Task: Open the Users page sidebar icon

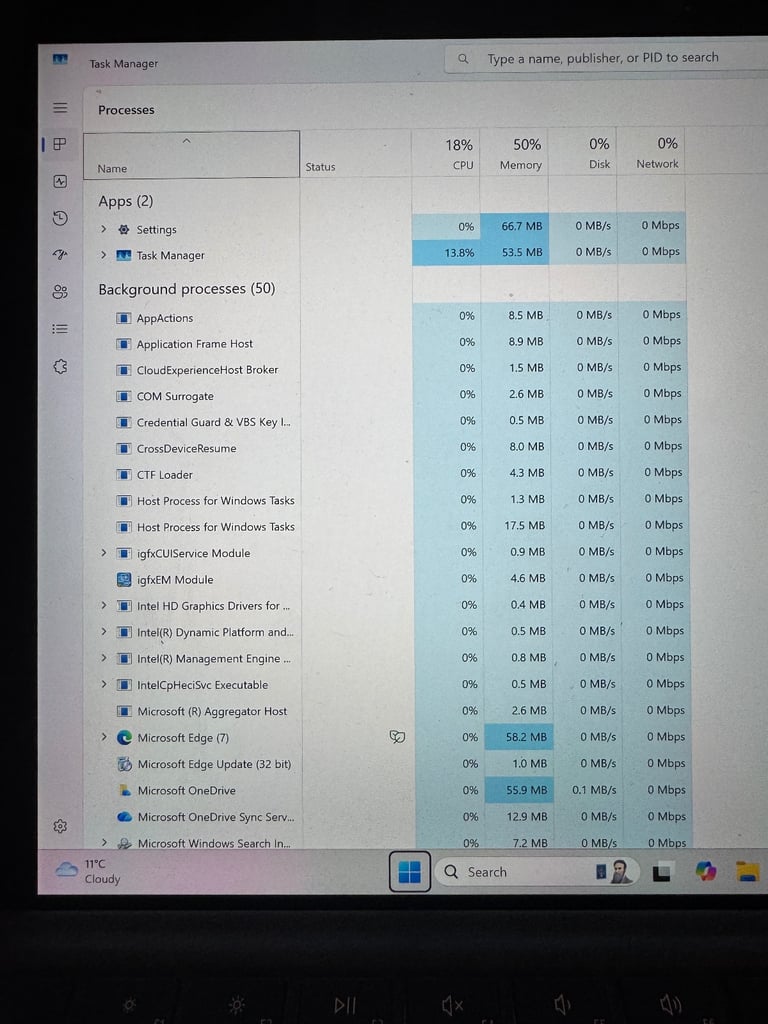Action: tap(60, 292)
